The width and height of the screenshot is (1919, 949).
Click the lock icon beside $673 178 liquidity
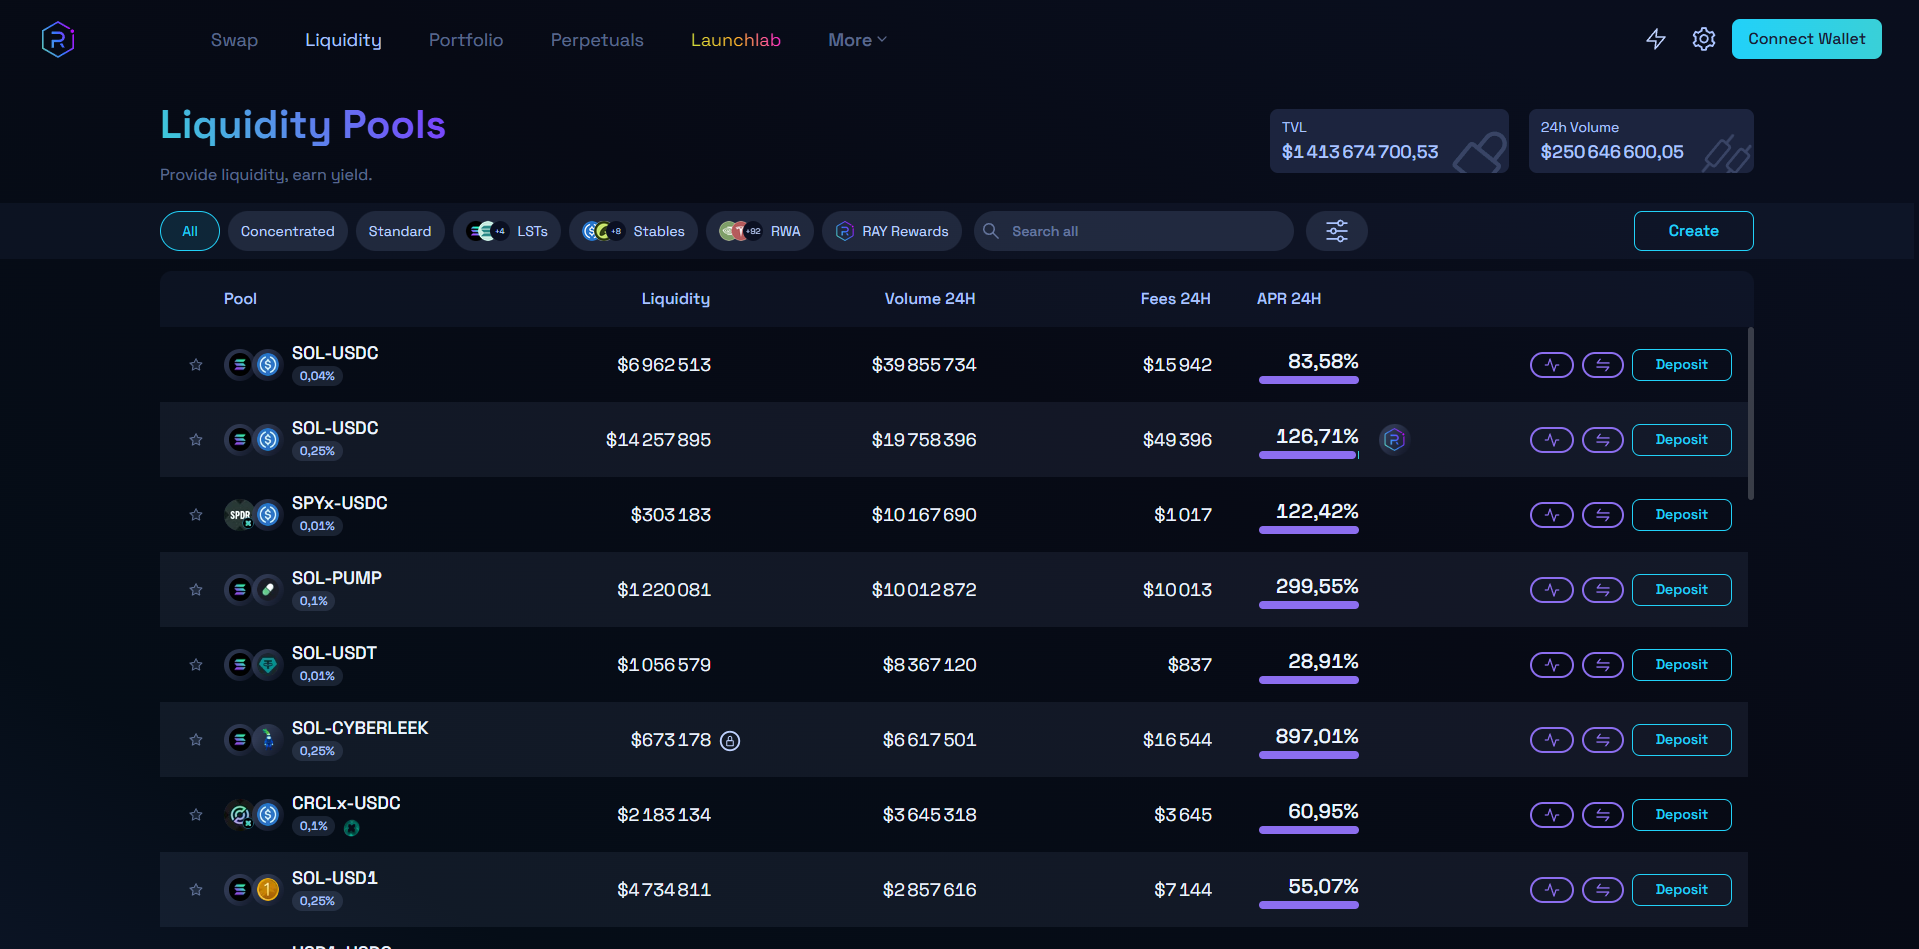730,741
